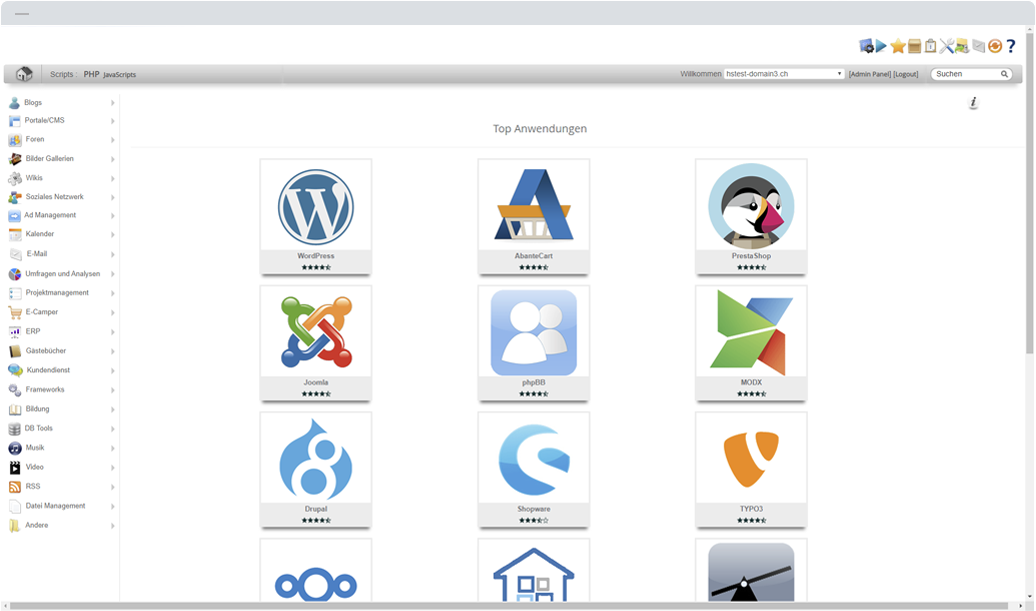Screen dimensions: 1036x611
Task: Click the Foren category icon
Action: coord(15,140)
